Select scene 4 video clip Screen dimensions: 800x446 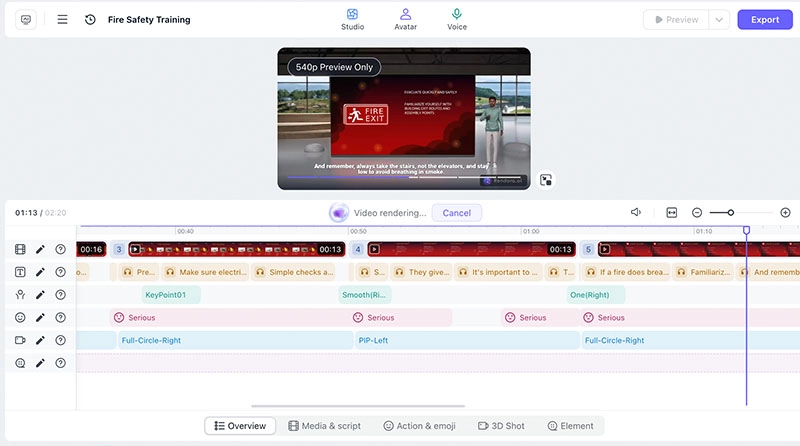471,249
